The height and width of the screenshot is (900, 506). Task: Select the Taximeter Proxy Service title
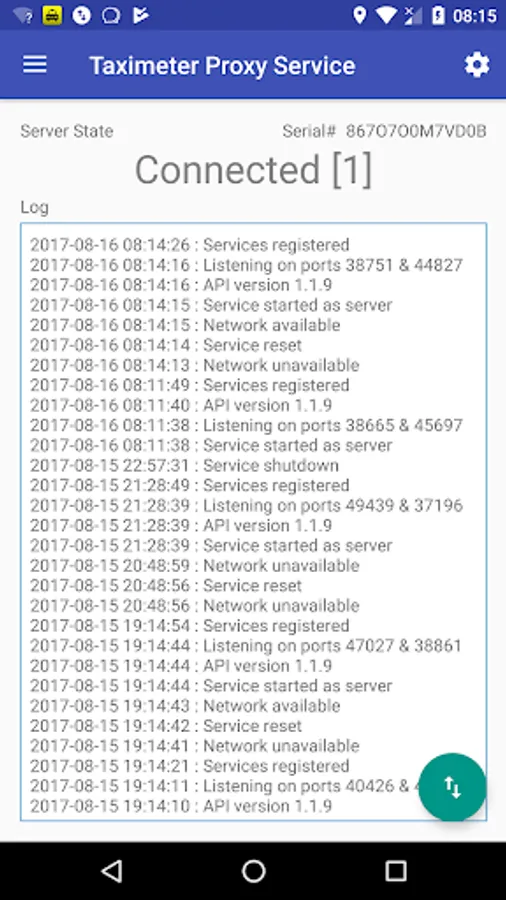pyautogui.click(x=223, y=65)
